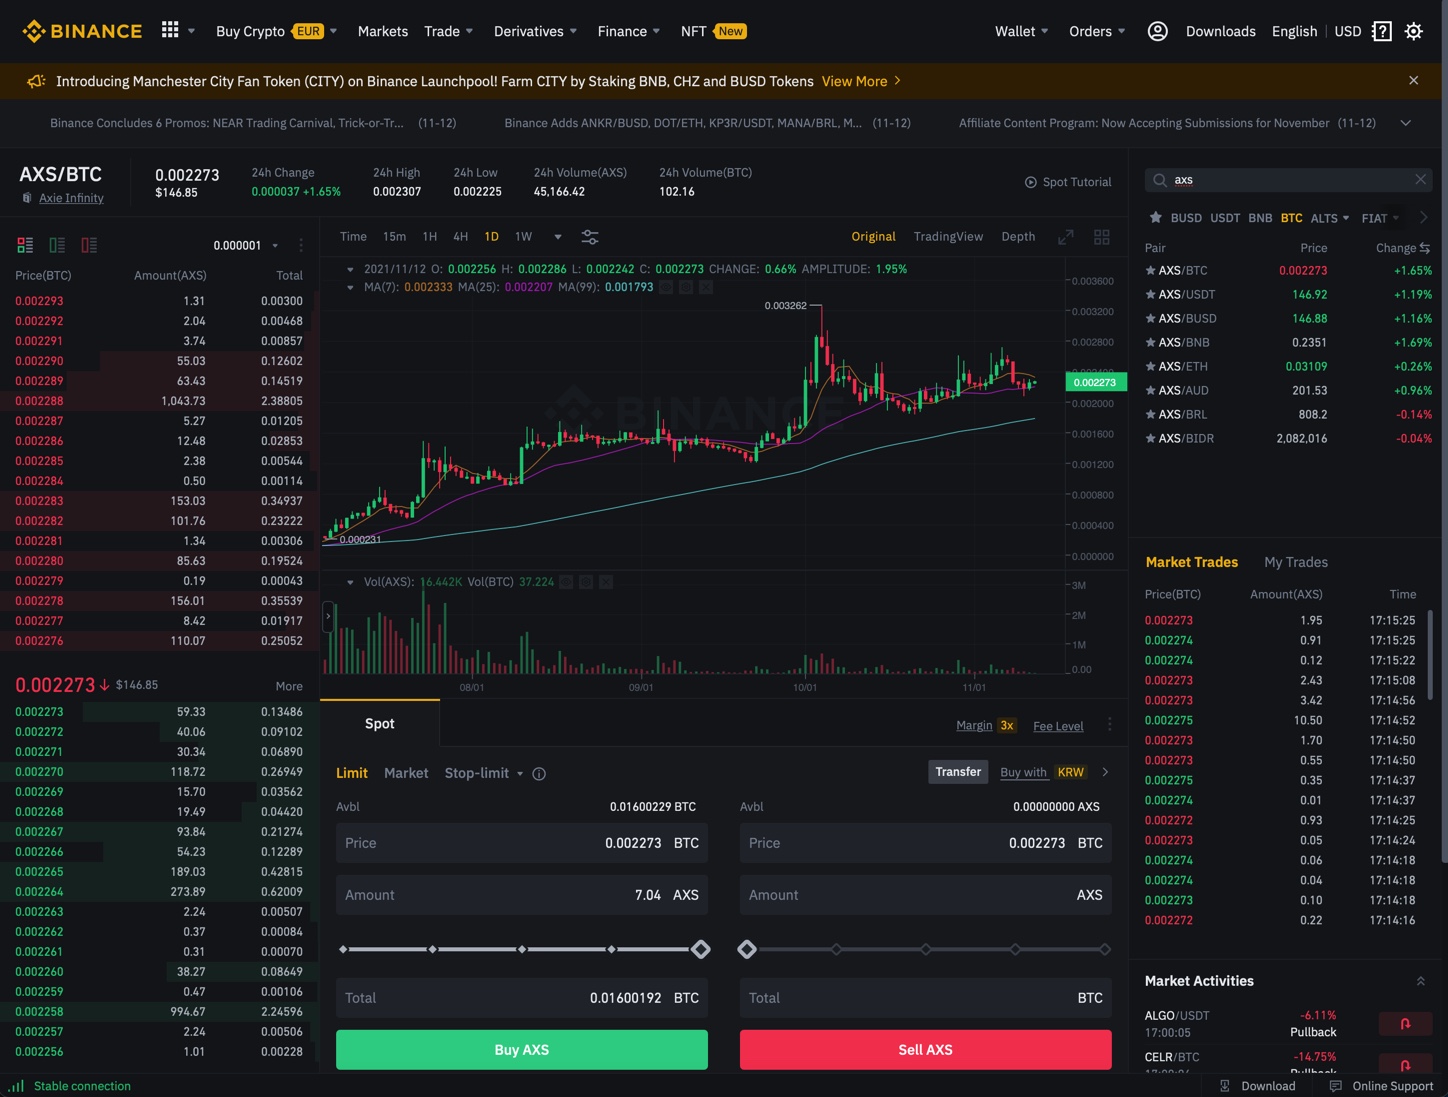Click the Spot Tutorial play icon
The width and height of the screenshot is (1448, 1097).
[x=1030, y=182]
